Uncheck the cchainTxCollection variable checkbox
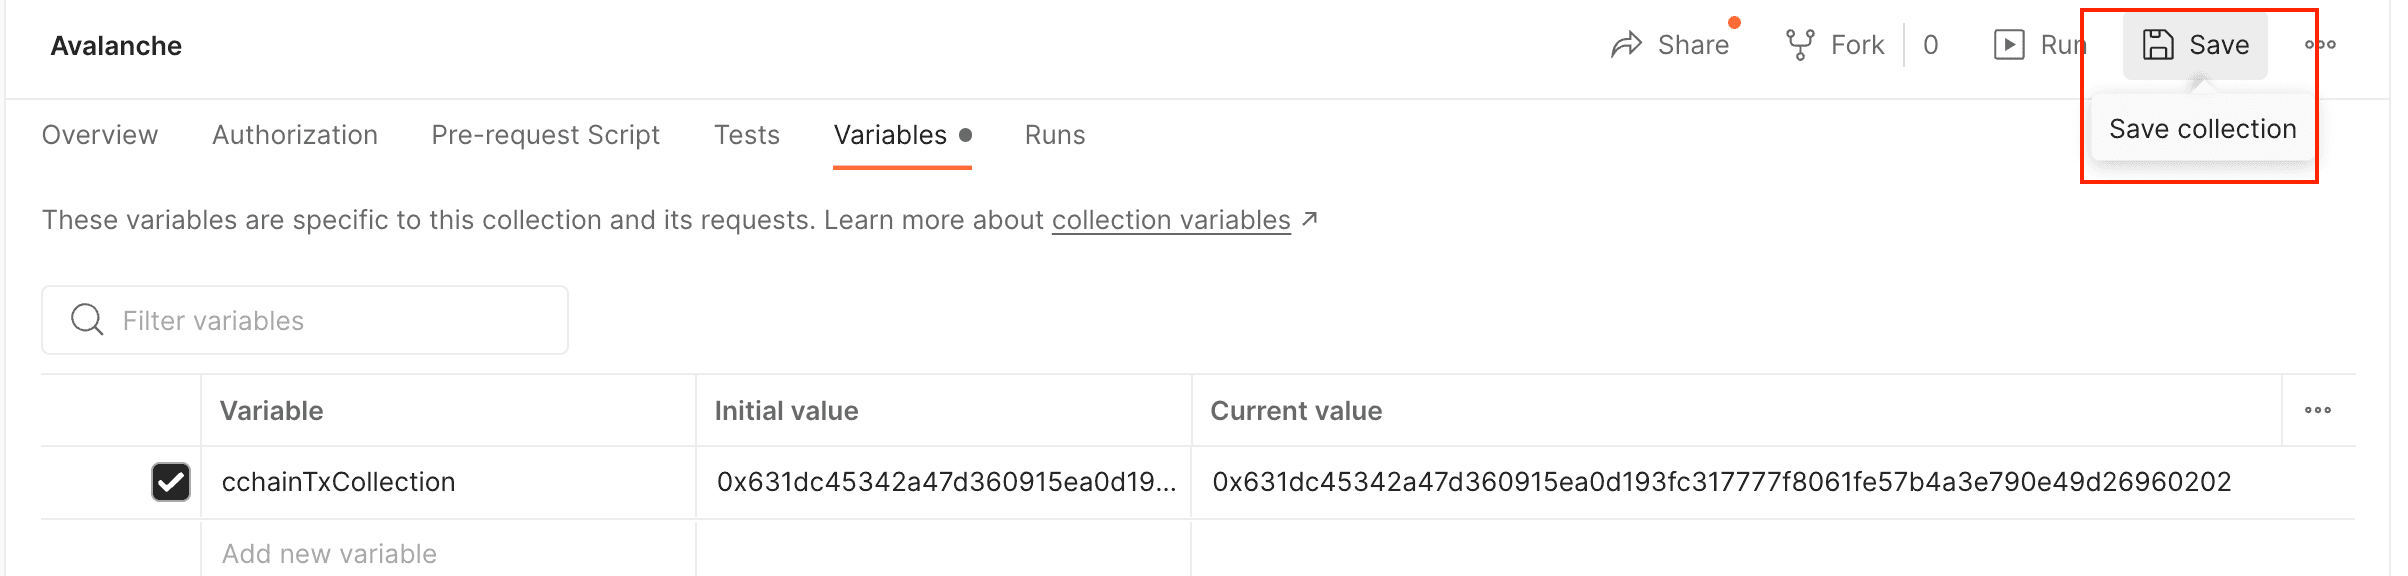Image resolution: width=2408 pixels, height=576 pixels. [171, 482]
